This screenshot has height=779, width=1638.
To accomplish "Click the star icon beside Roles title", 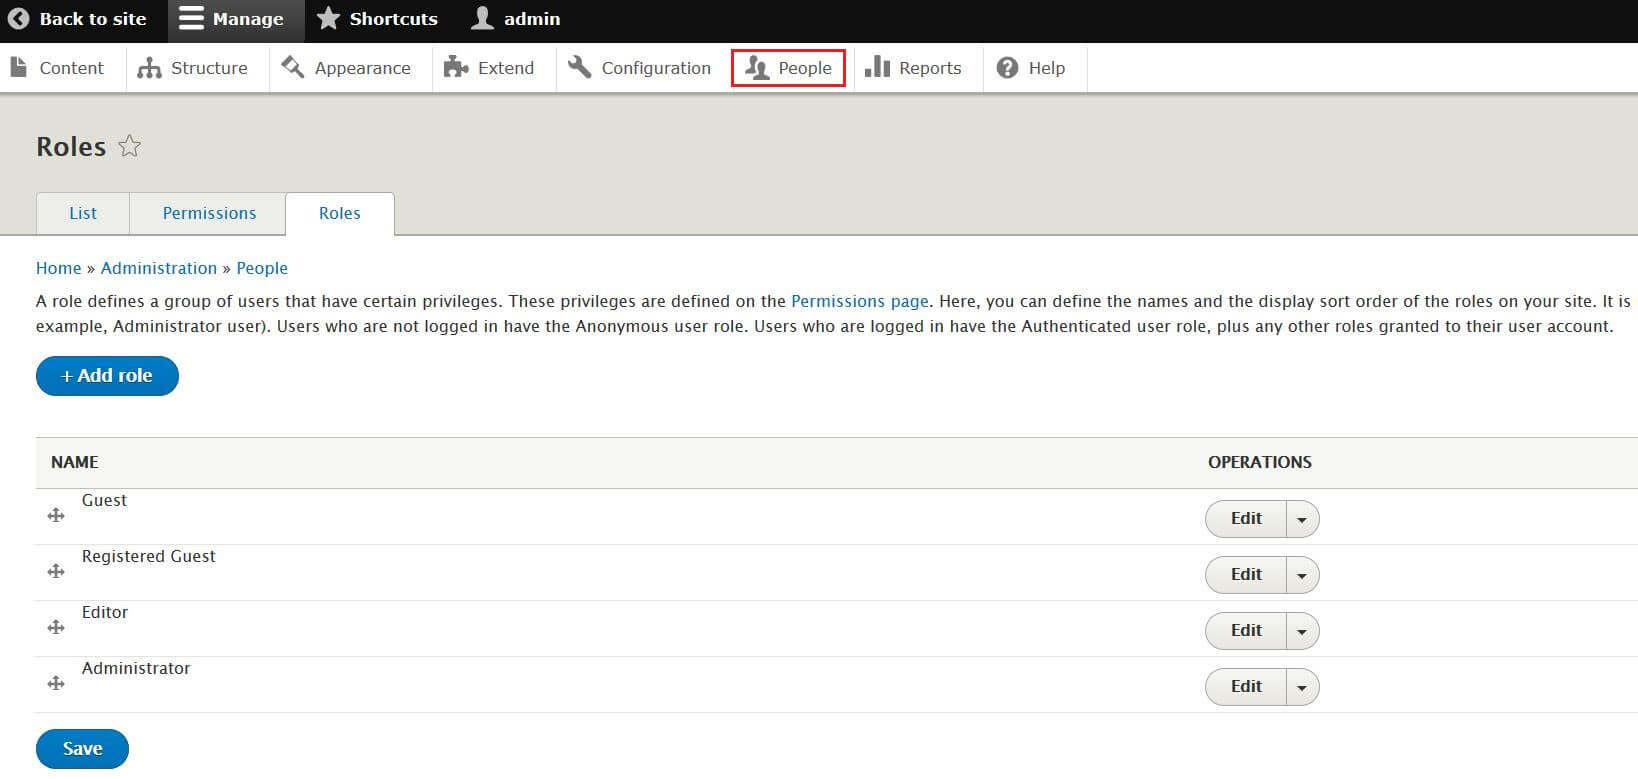I will (x=129, y=147).
